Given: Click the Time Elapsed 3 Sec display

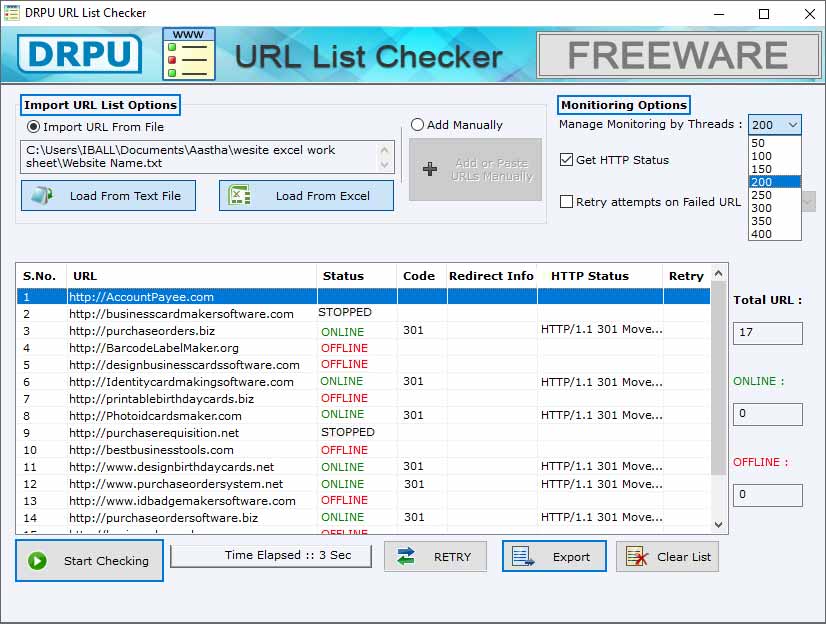Looking at the screenshot, I should (x=271, y=556).
